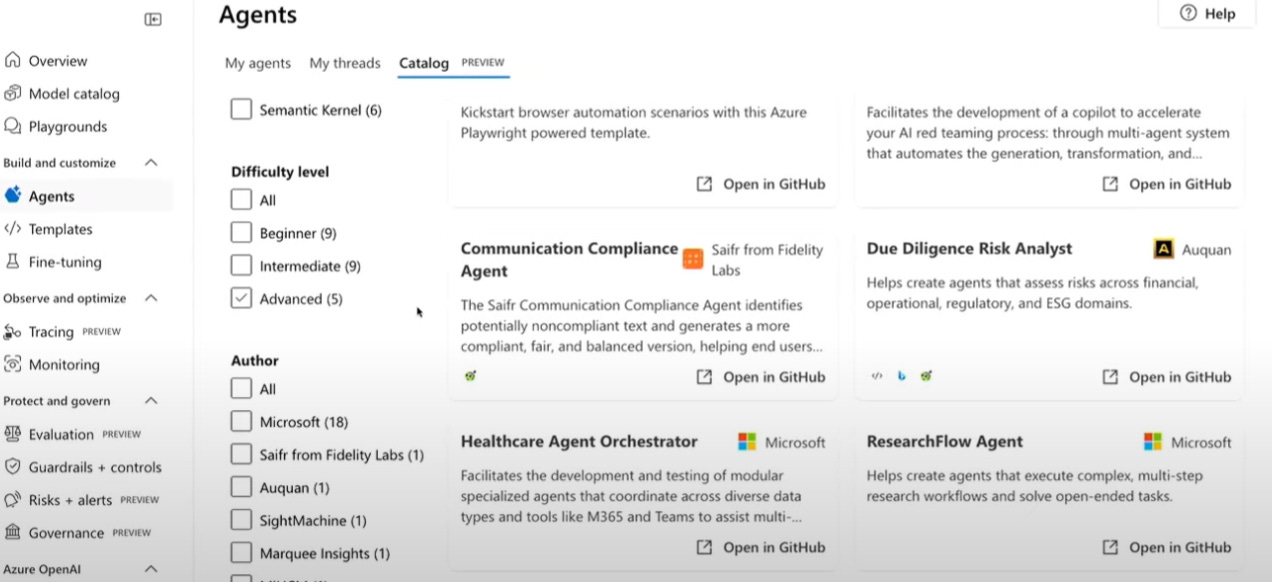
Task: Enable the Beginner (9) difficulty filter
Action: click(241, 233)
